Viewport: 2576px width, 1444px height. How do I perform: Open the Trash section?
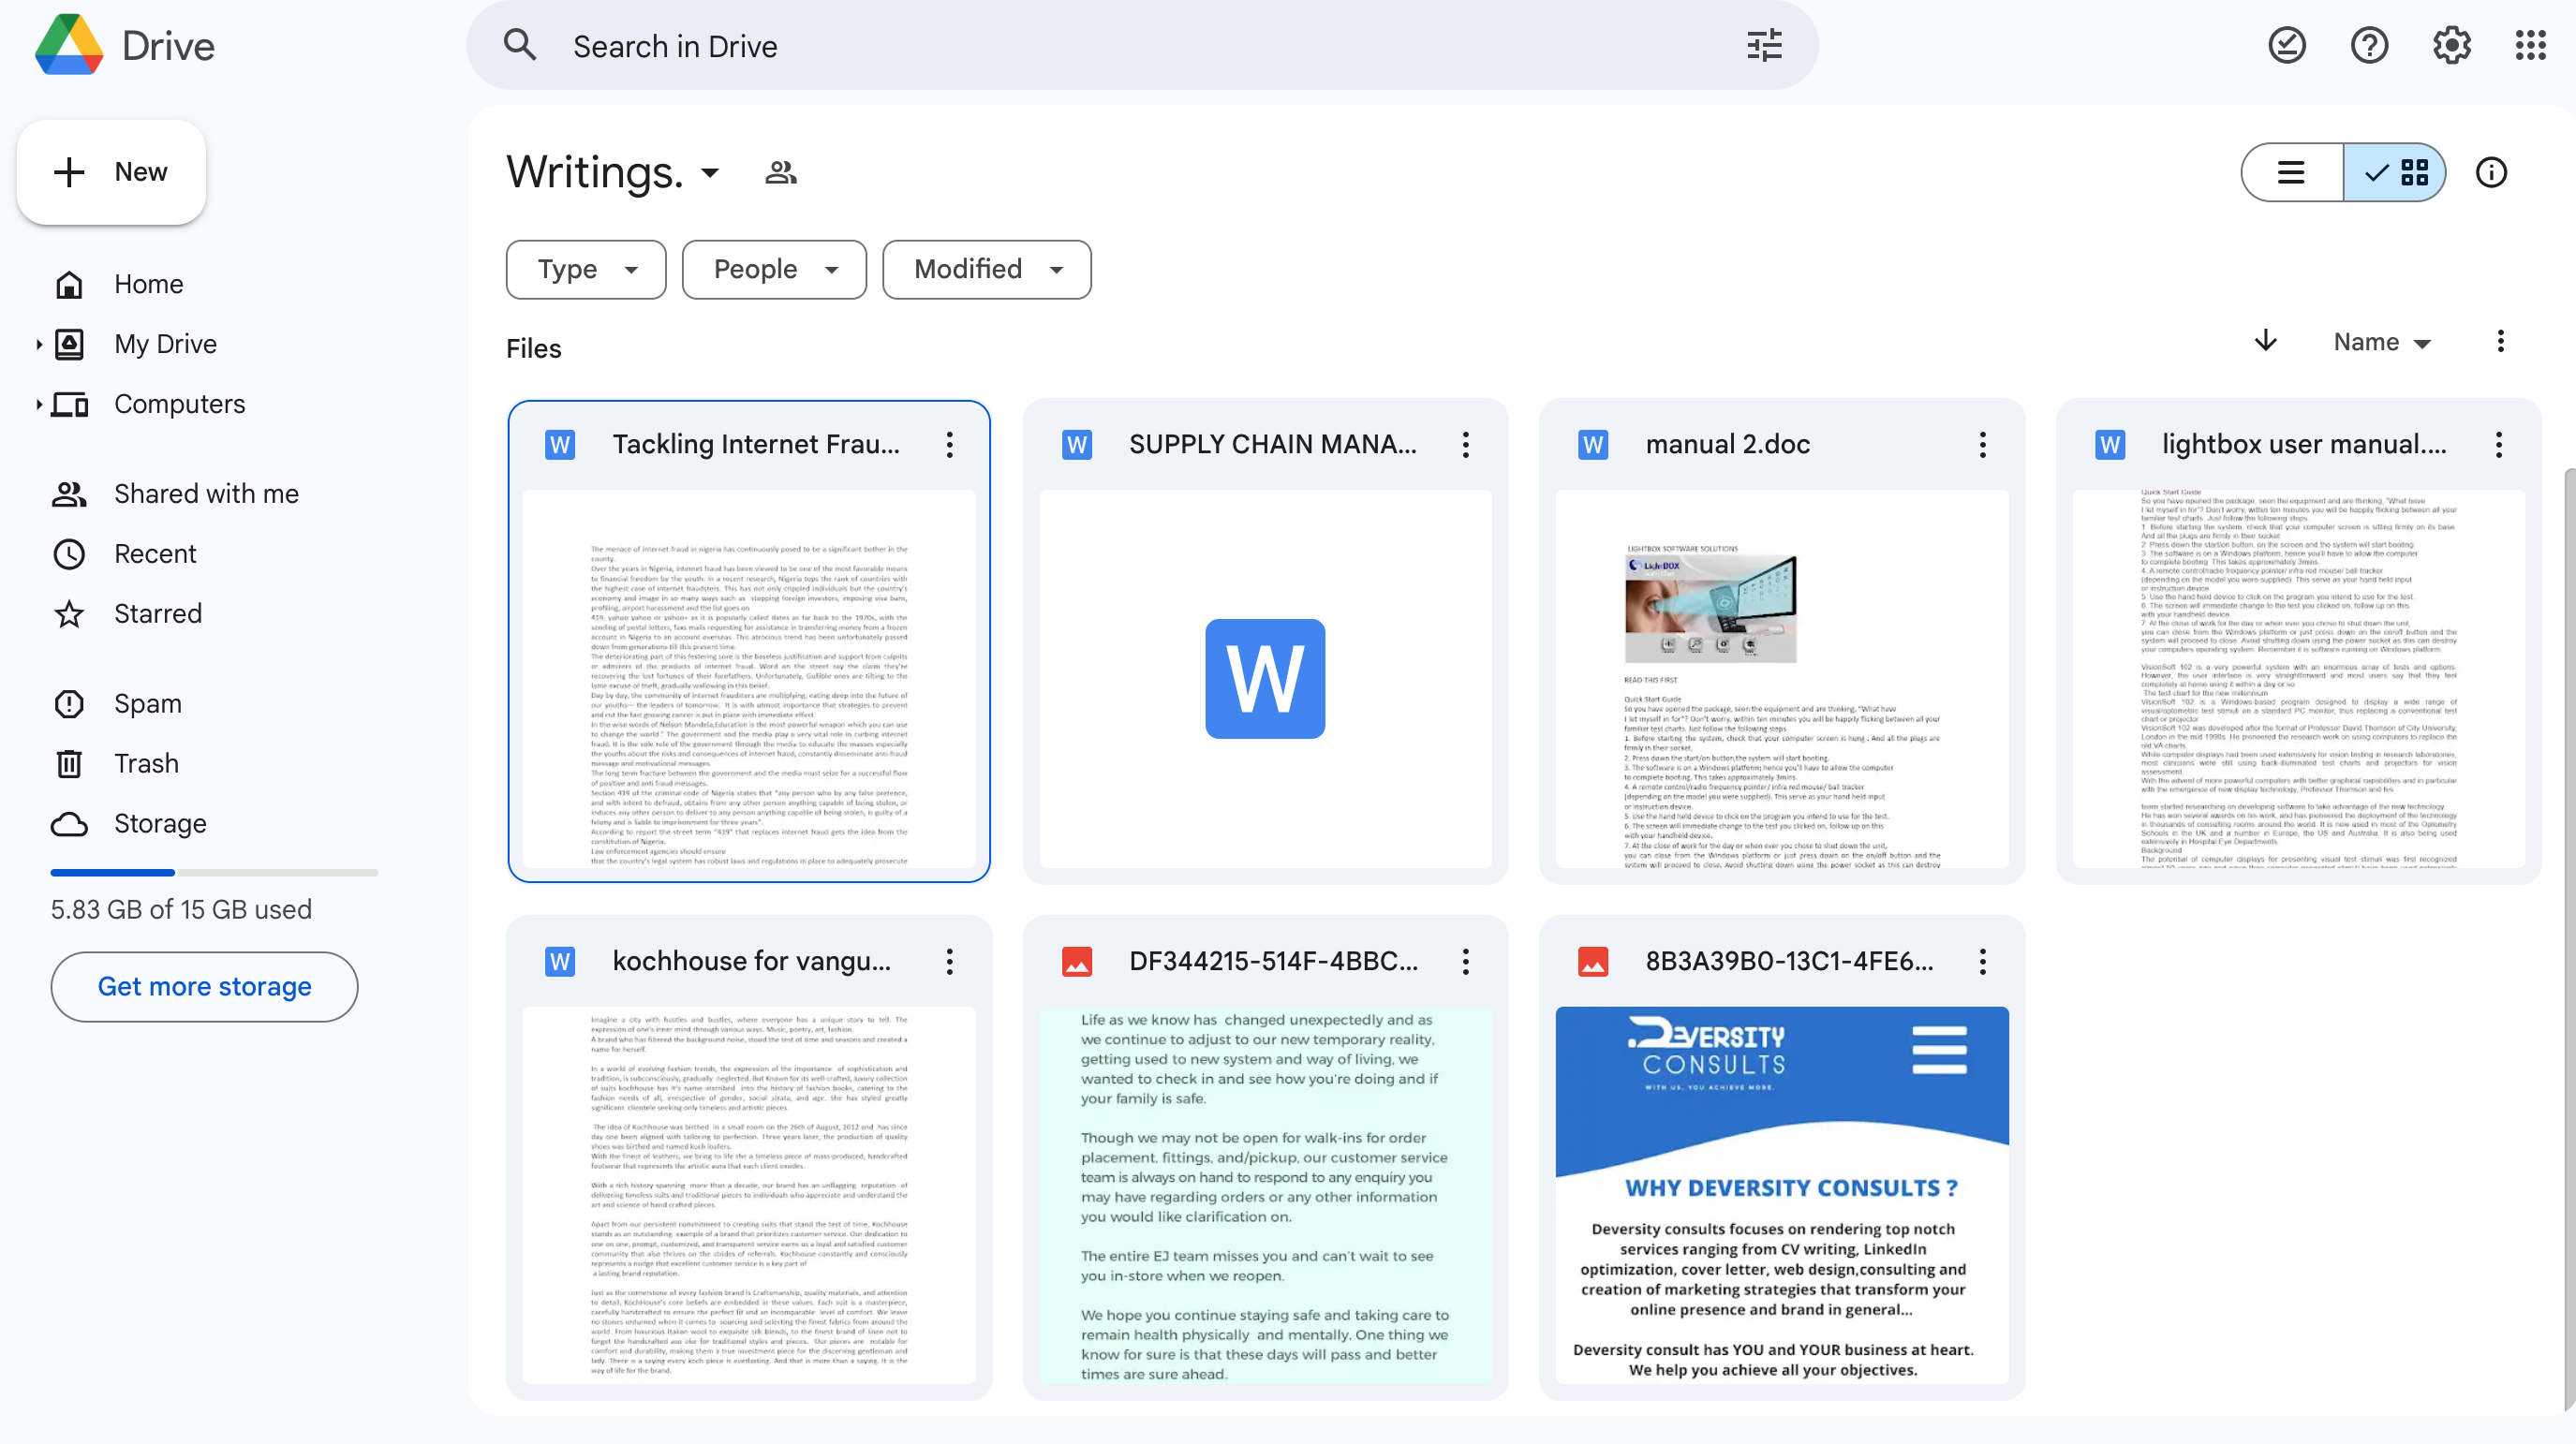tap(146, 764)
